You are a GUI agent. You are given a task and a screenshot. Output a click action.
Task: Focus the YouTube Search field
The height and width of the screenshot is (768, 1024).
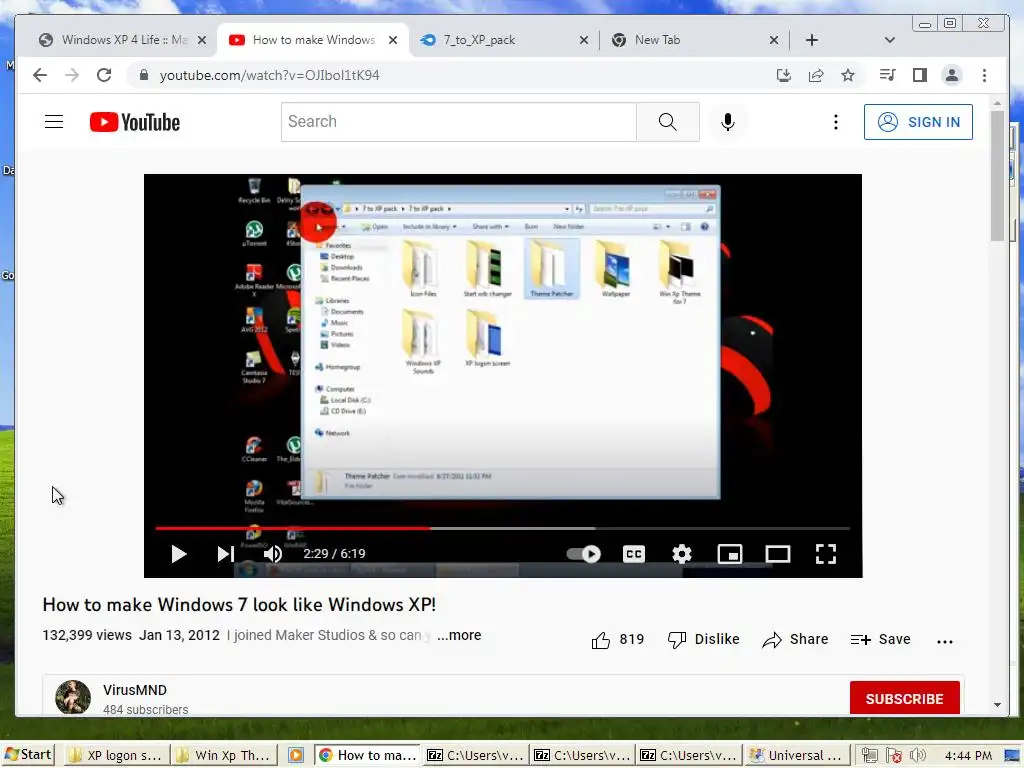458,122
